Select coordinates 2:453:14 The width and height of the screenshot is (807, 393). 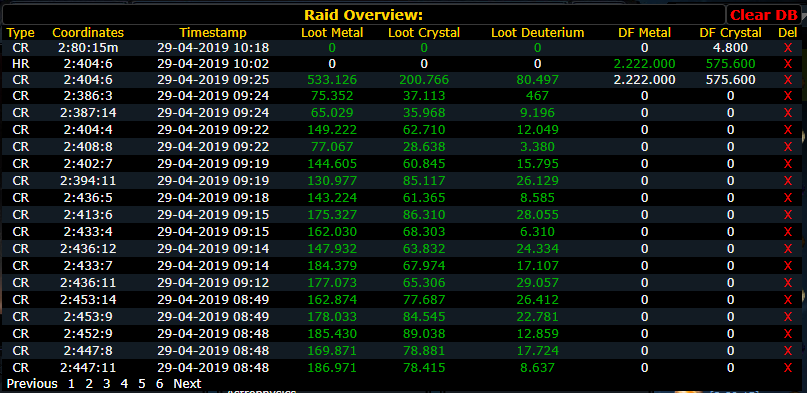pyautogui.click(x=88, y=299)
